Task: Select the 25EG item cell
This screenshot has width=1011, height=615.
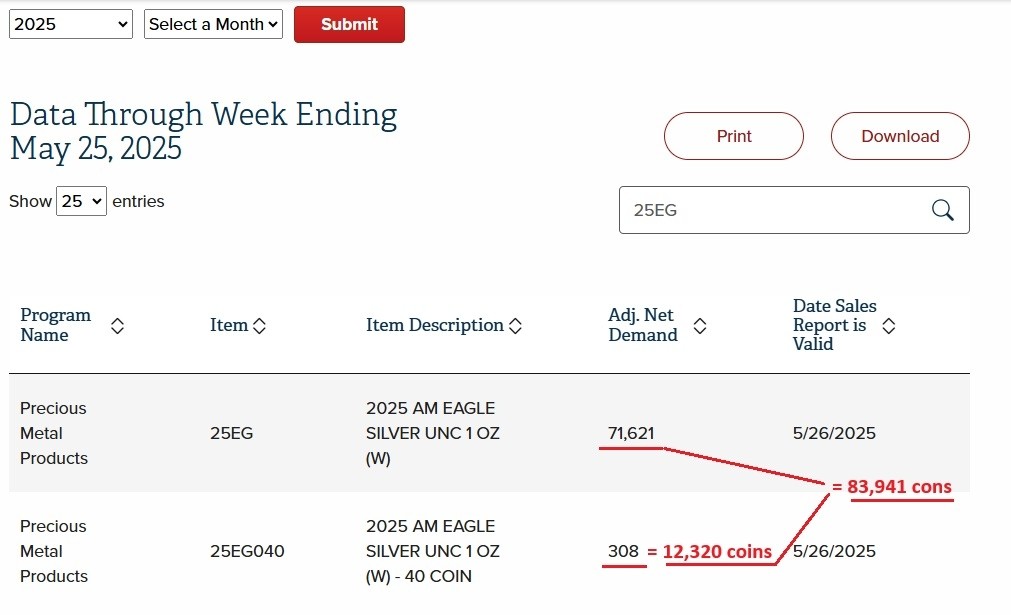Action: pyautogui.click(x=231, y=433)
